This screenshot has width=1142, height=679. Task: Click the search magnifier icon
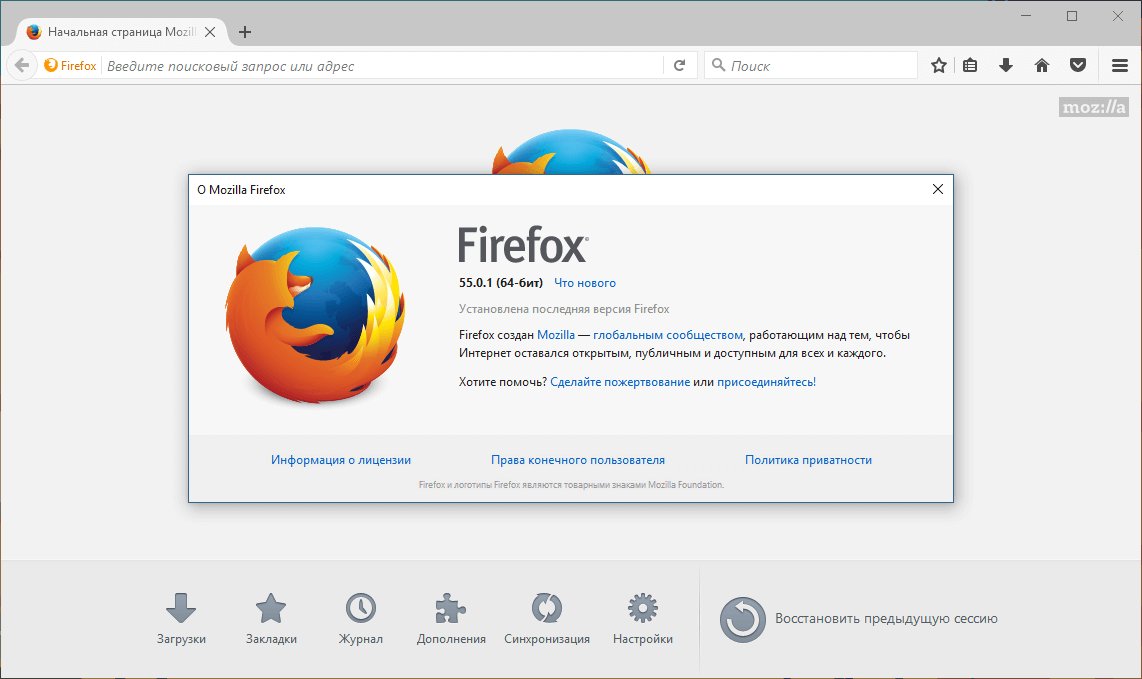[x=718, y=65]
